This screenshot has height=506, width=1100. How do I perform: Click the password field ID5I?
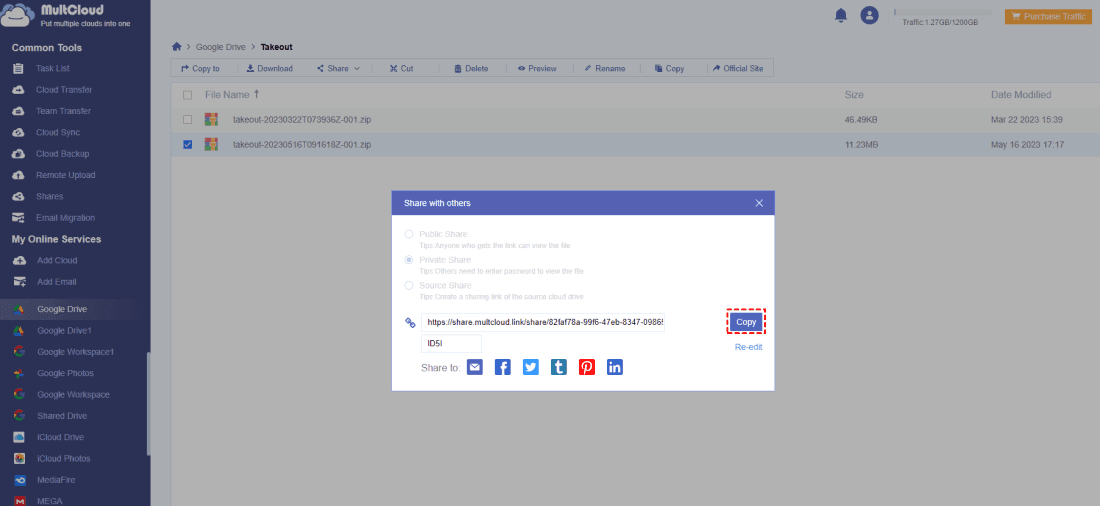[x=452, y=344]
